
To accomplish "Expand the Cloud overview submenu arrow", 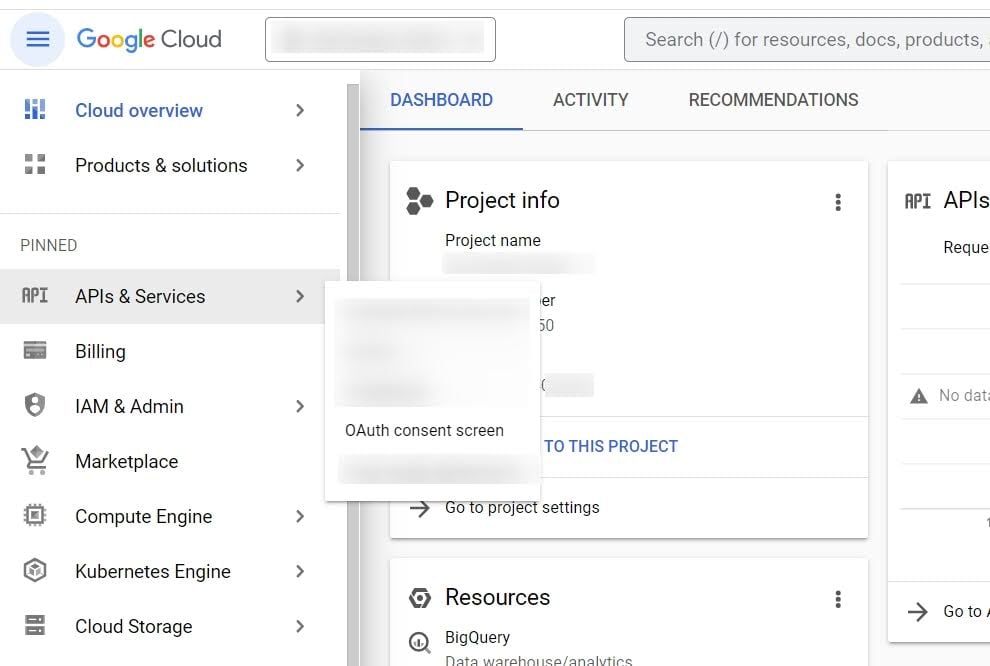I will (300, 110).
